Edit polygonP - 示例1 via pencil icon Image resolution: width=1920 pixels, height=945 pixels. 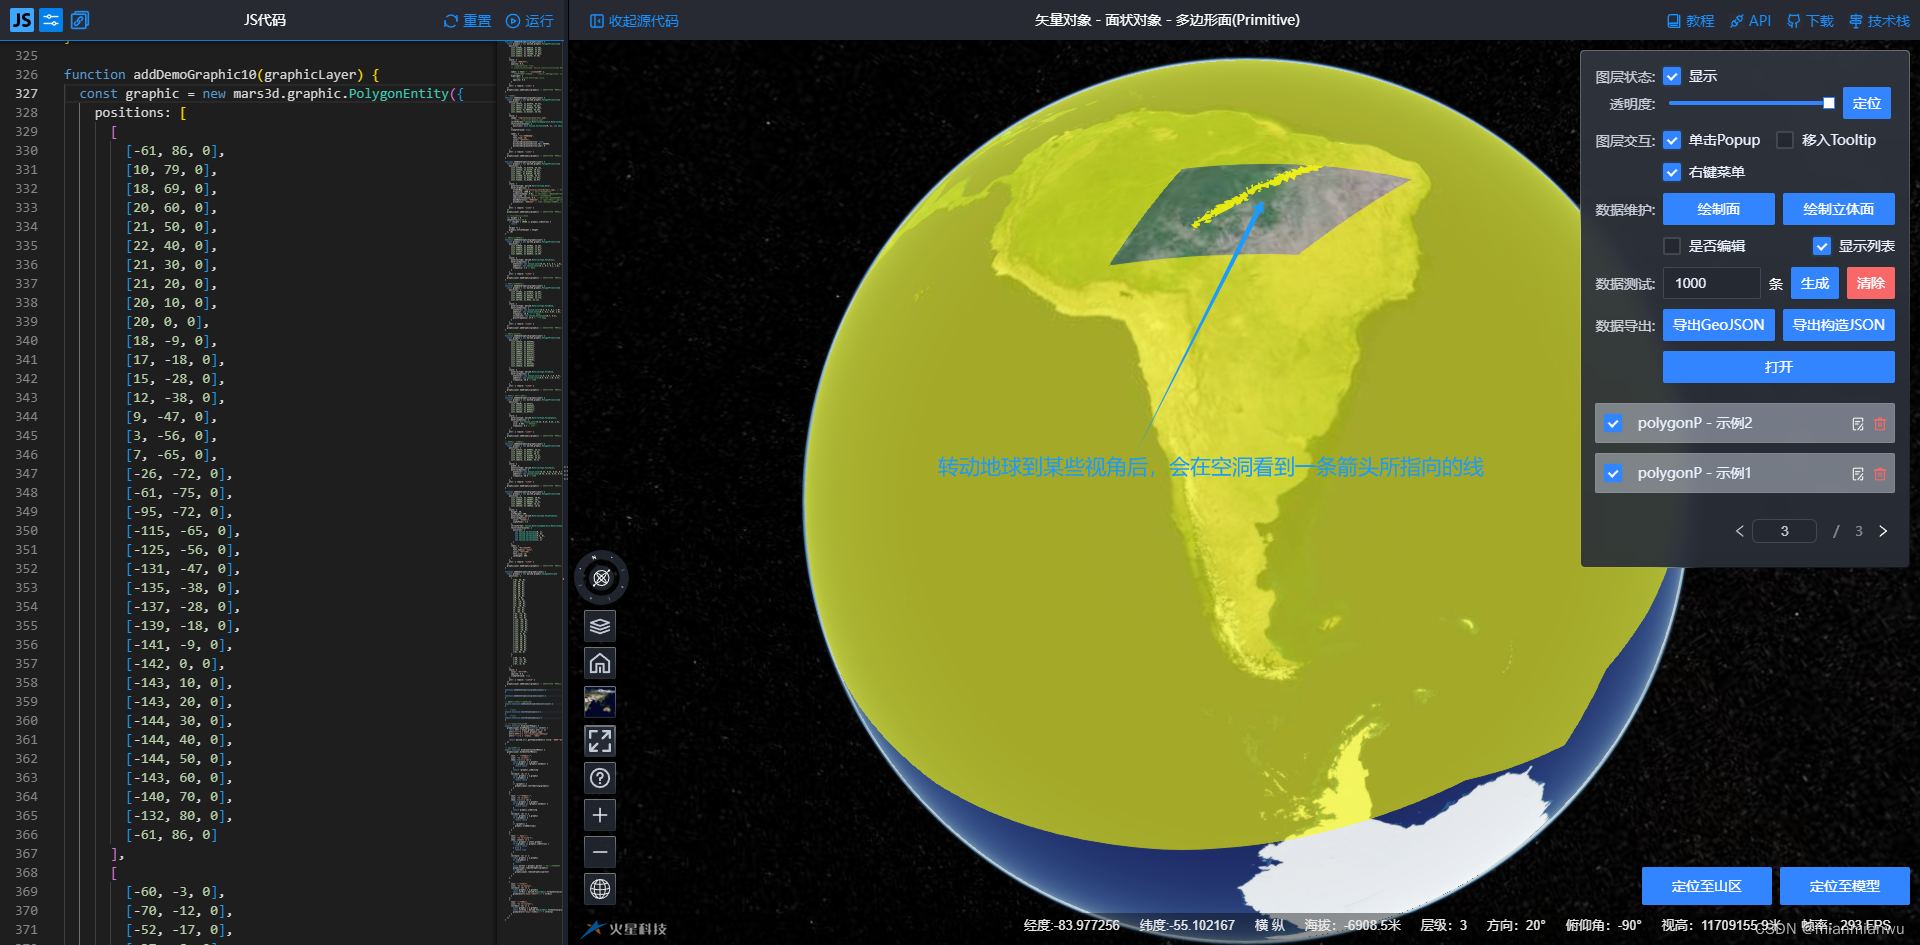[x=1857, y=473]
